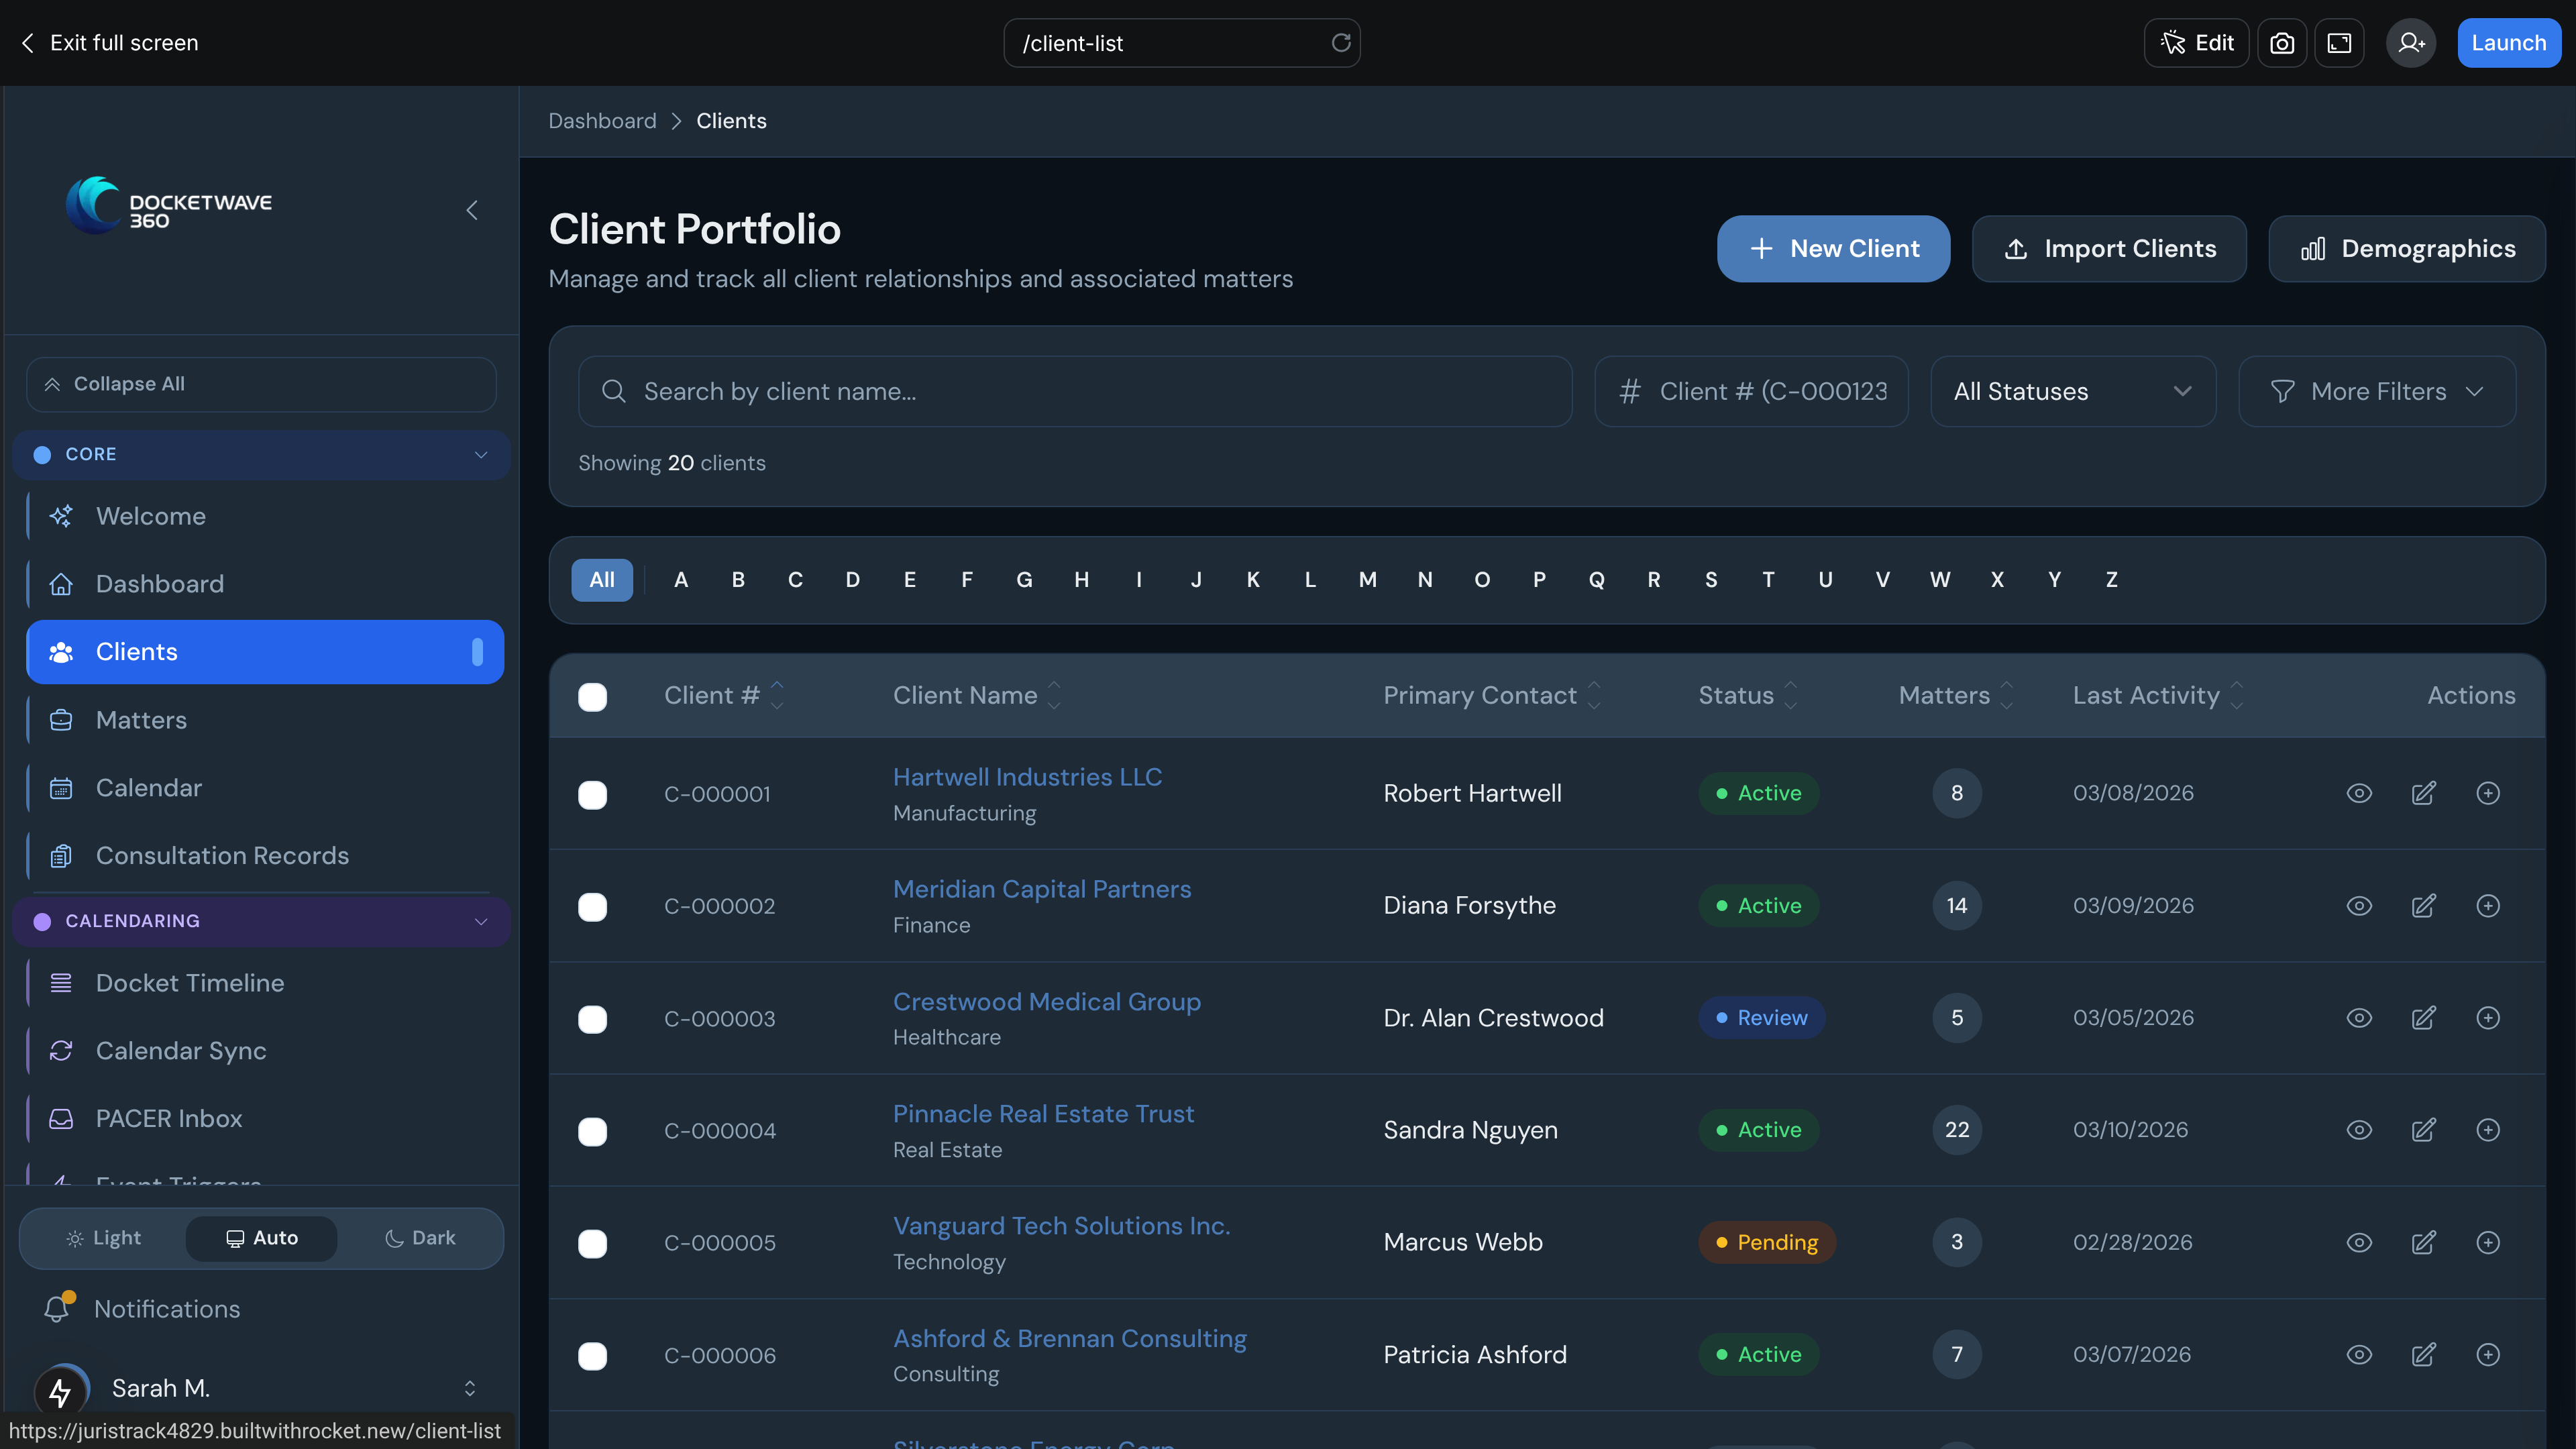The height and width of the screenshot is (1449, 2576).
Task: Collapse the sidebar with the left chevron
Action: [472, 210]
